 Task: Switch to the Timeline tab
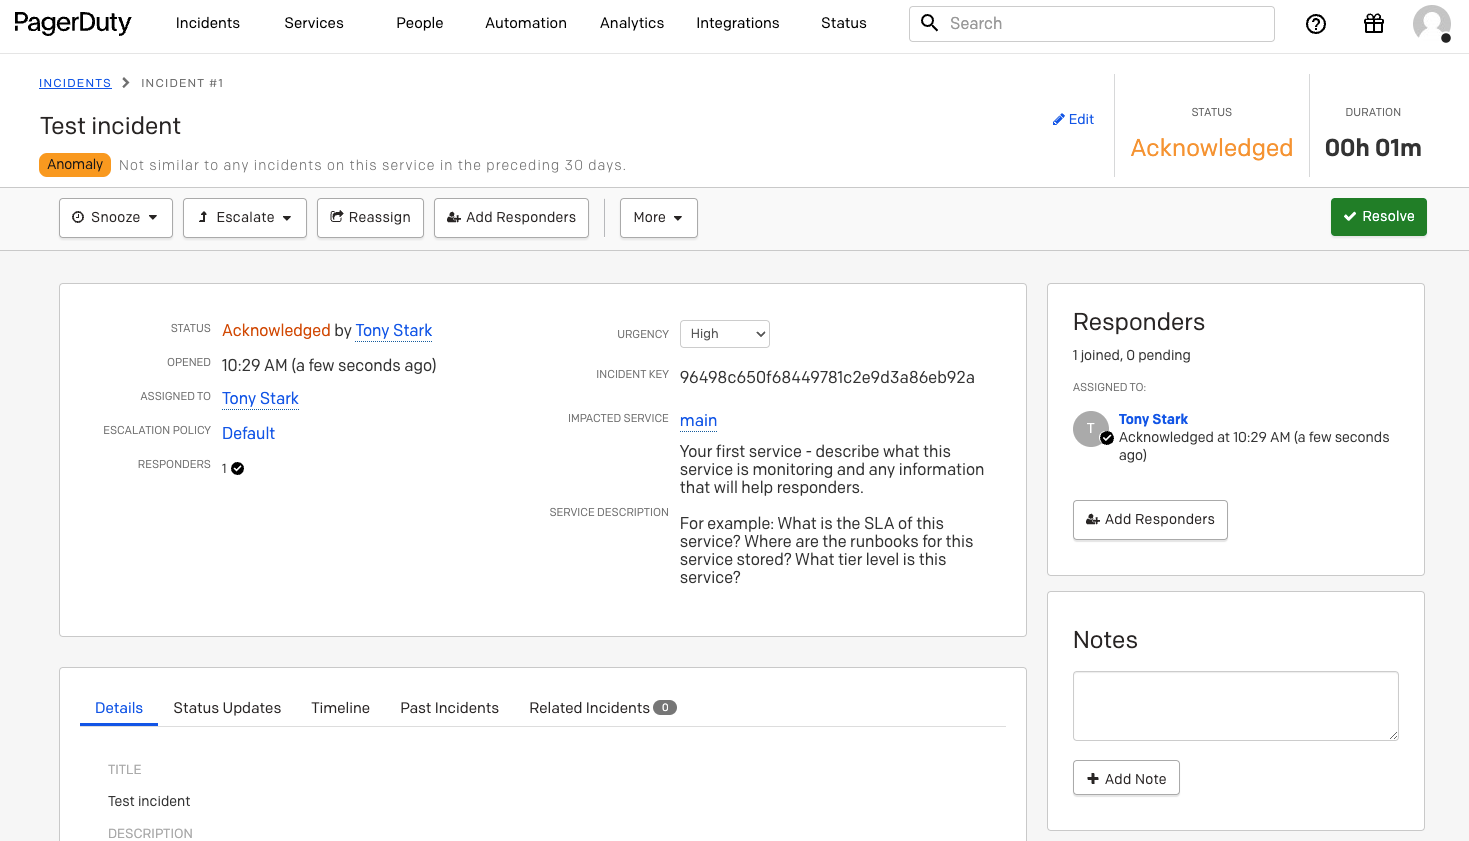(340, 708)
